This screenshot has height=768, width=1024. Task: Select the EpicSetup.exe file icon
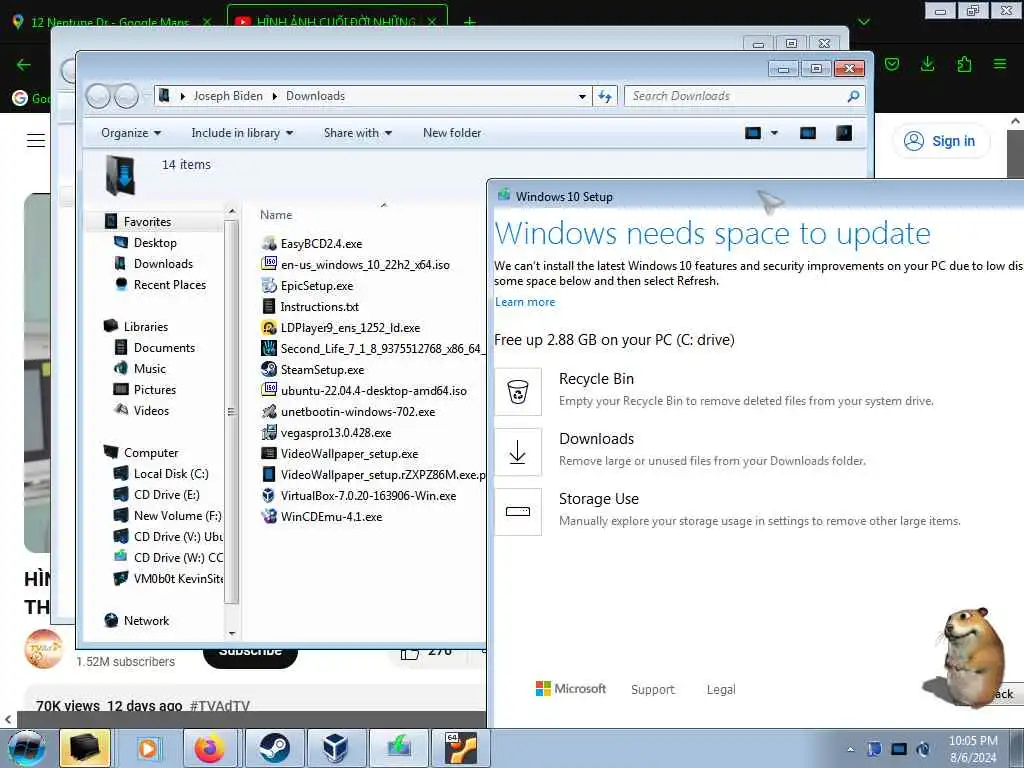coord(269,285)
